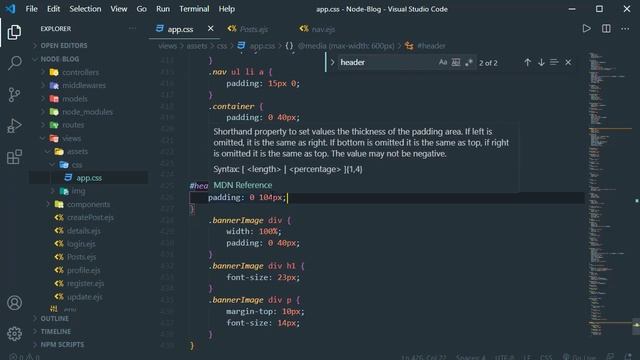Open the File menu

click(31, 9)
